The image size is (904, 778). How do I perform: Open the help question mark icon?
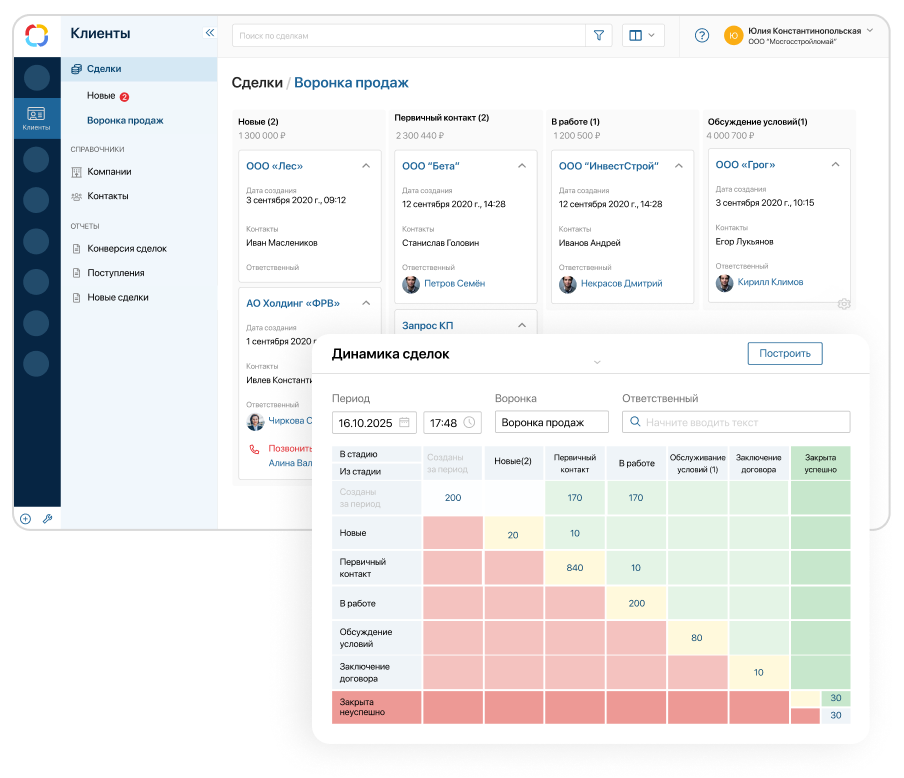pyautogui.click(x=702, y=35)
